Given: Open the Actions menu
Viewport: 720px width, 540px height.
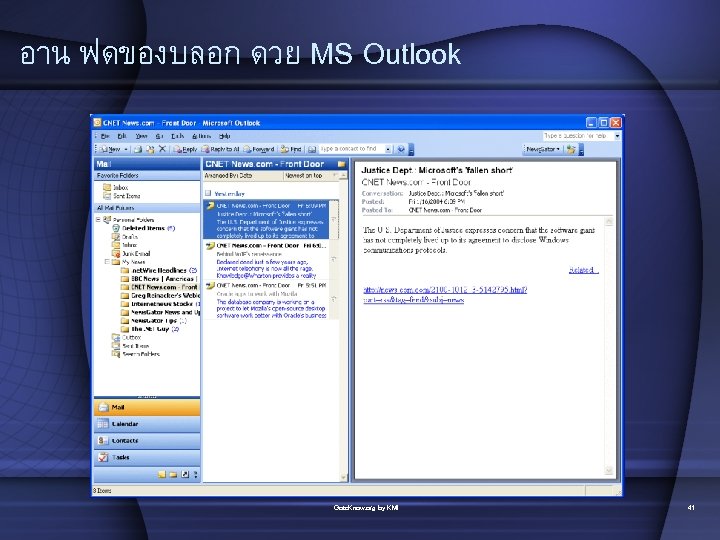Looking at the screenshot, I should (201, 136).
